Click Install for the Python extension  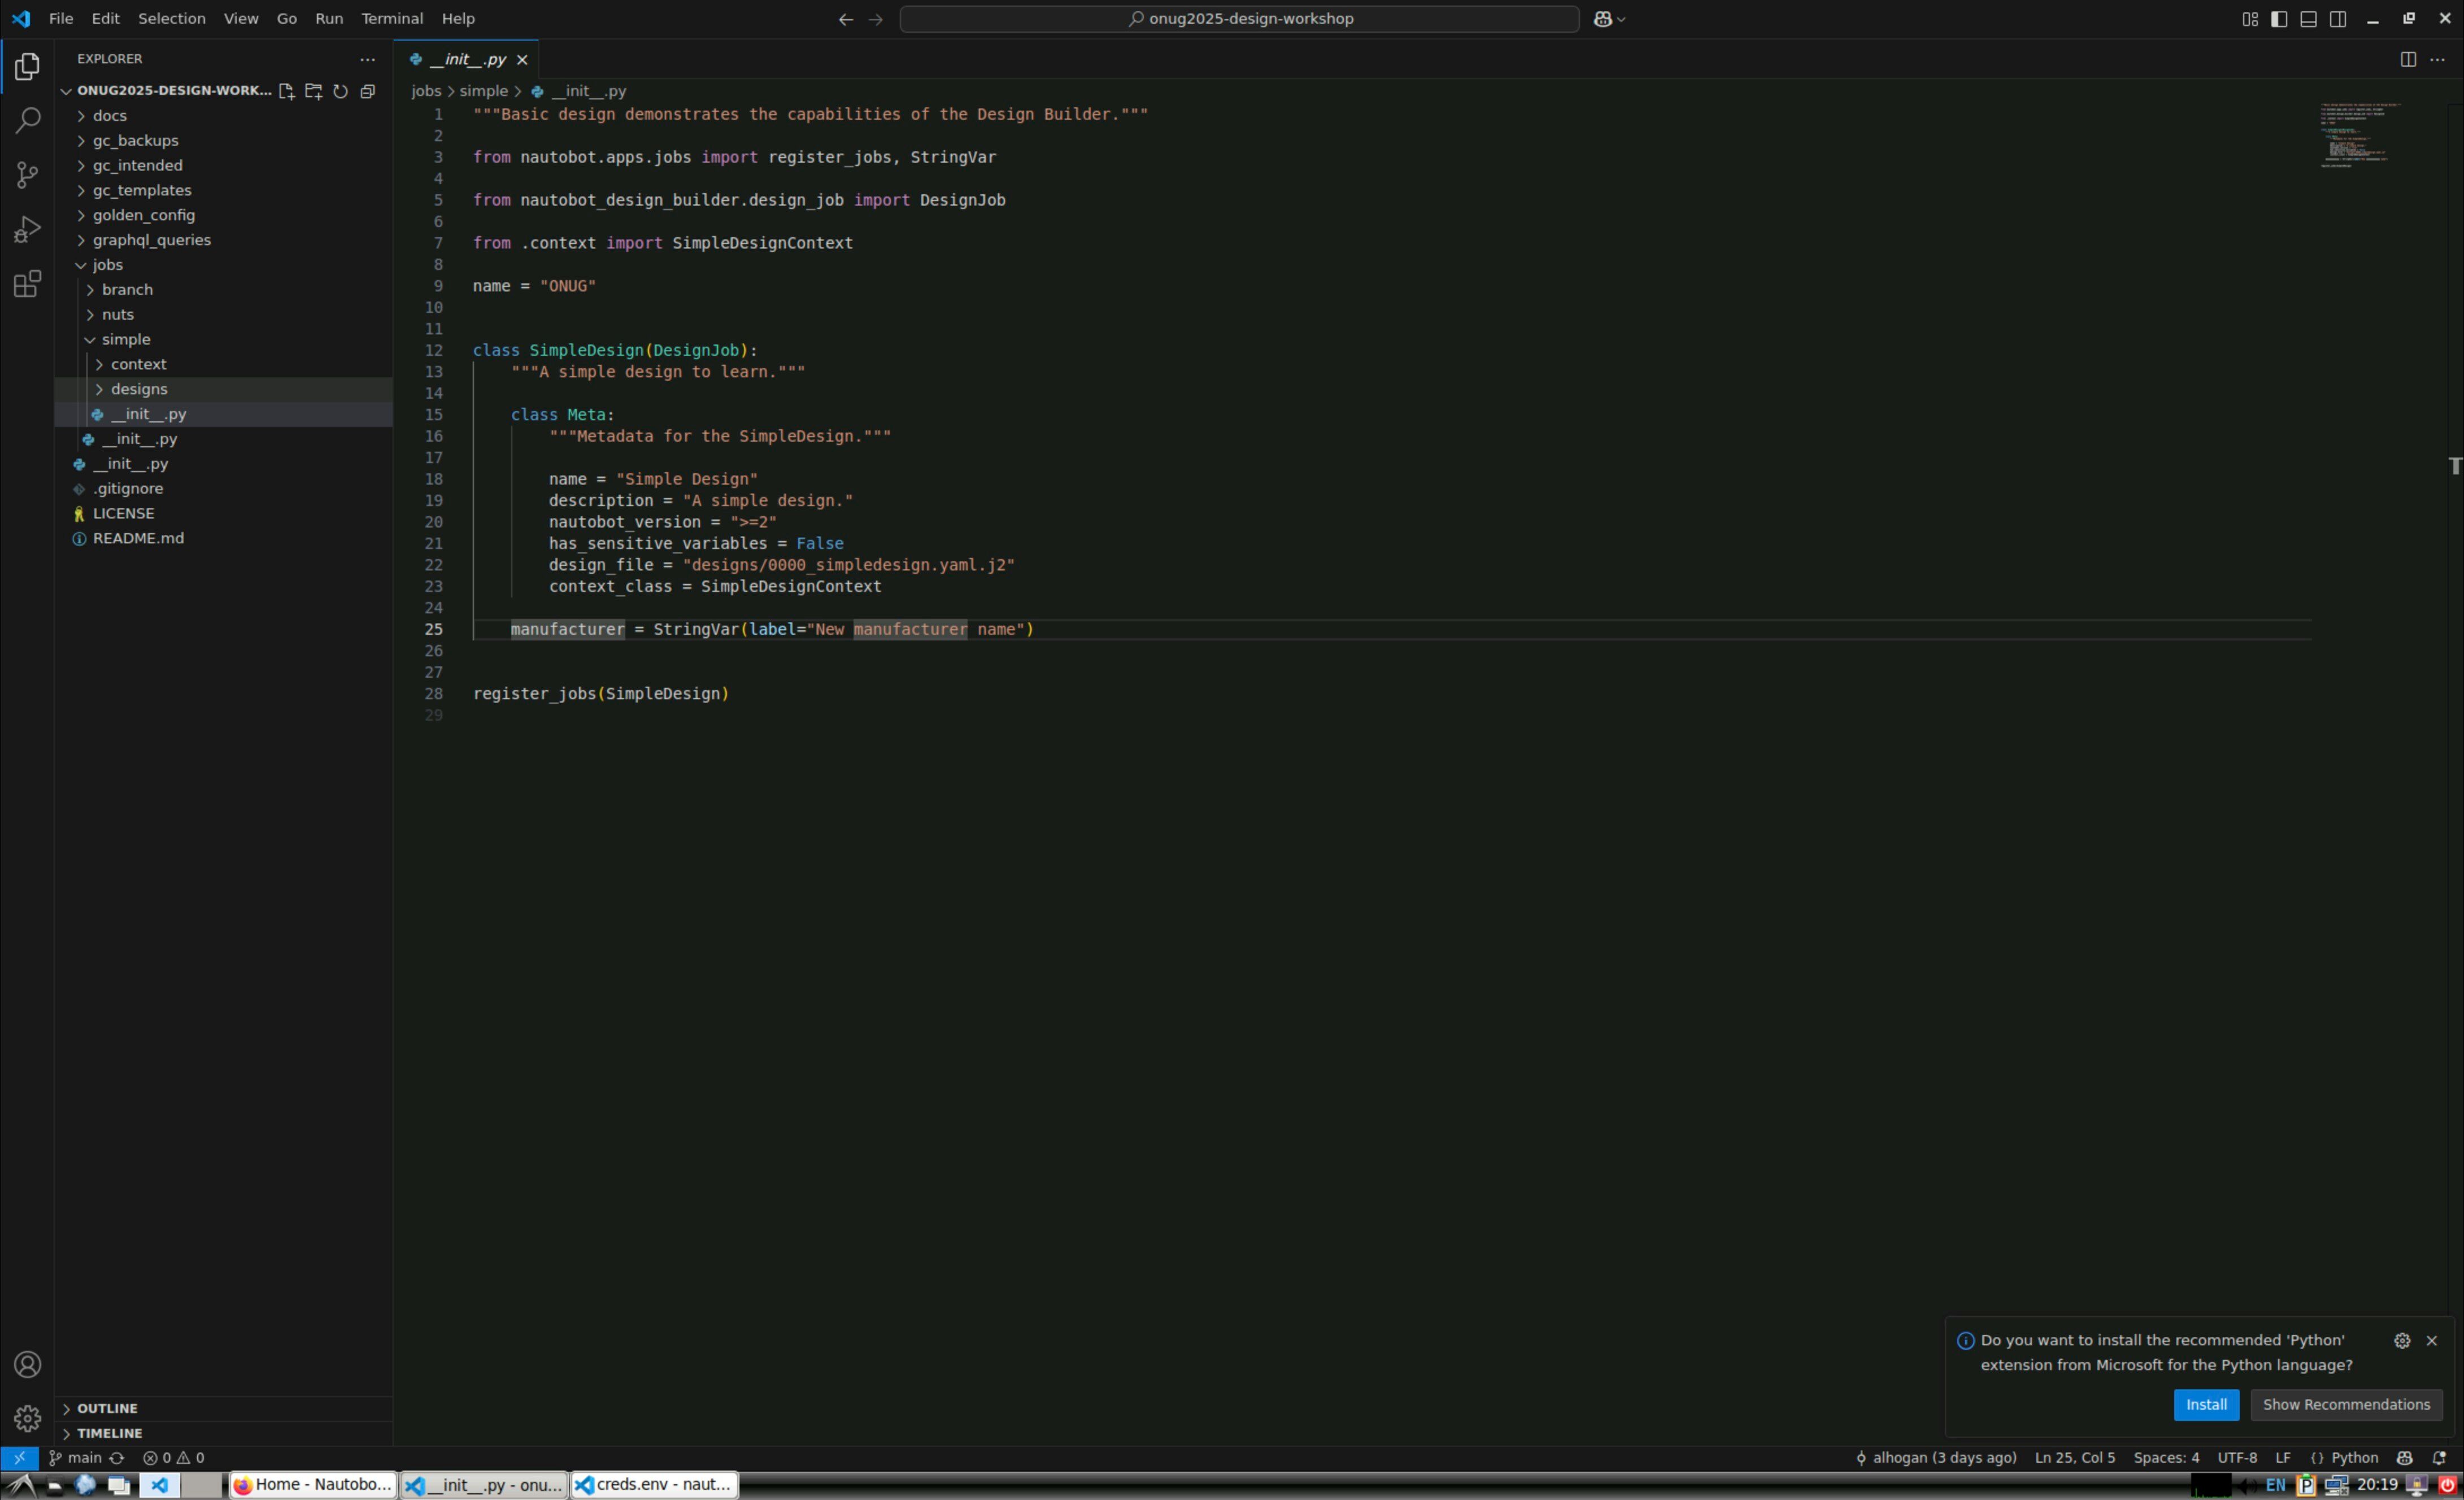[2205, 1404]
